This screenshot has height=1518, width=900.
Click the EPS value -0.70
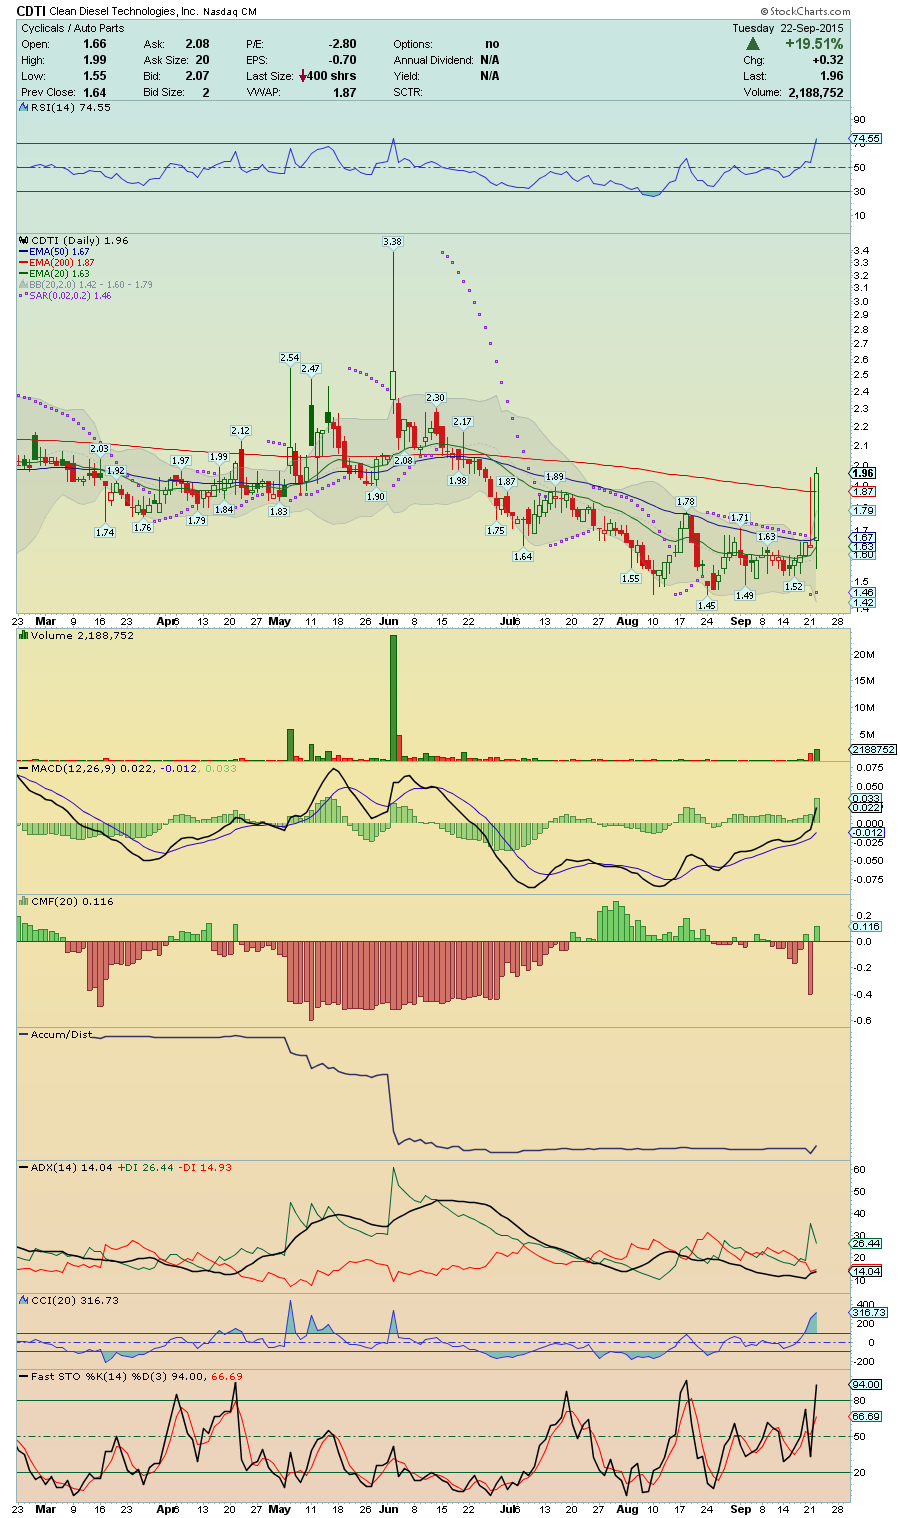pos(343,60)
